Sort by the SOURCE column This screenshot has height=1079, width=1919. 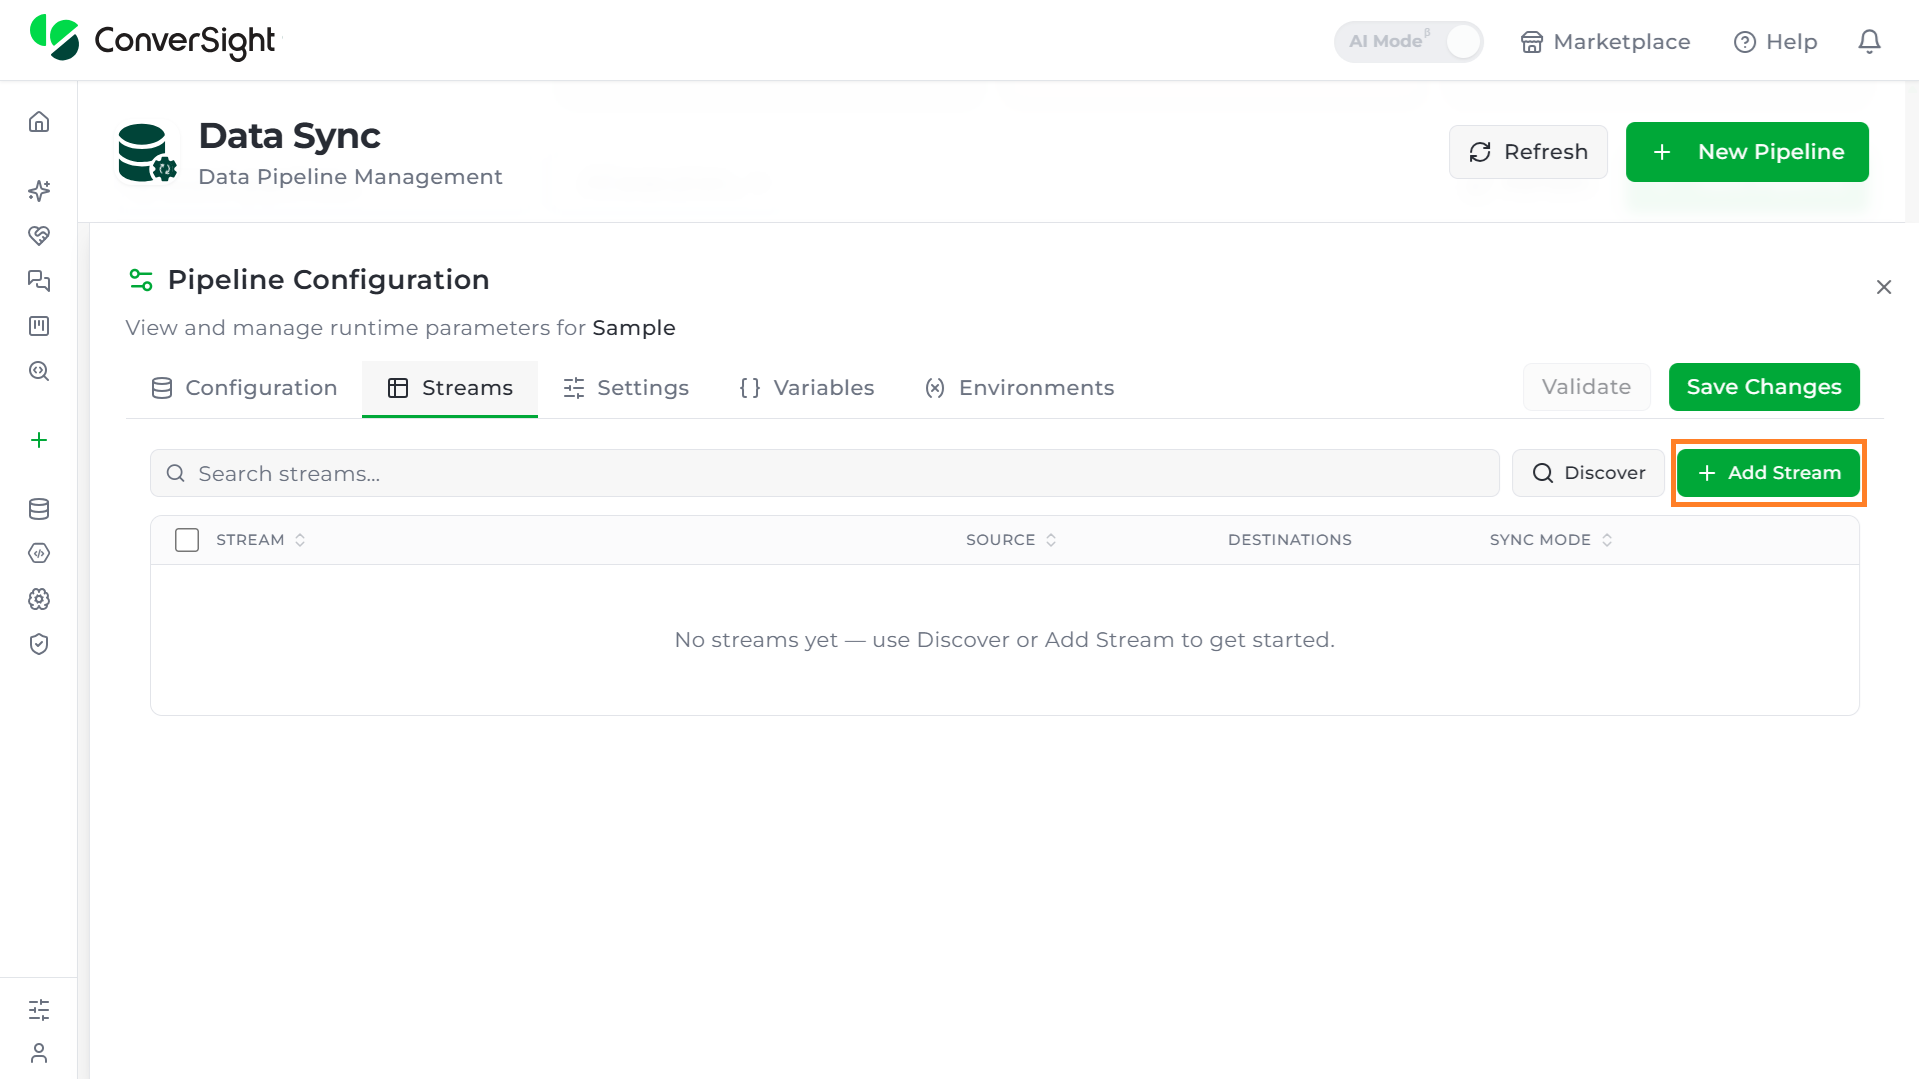1011,540
